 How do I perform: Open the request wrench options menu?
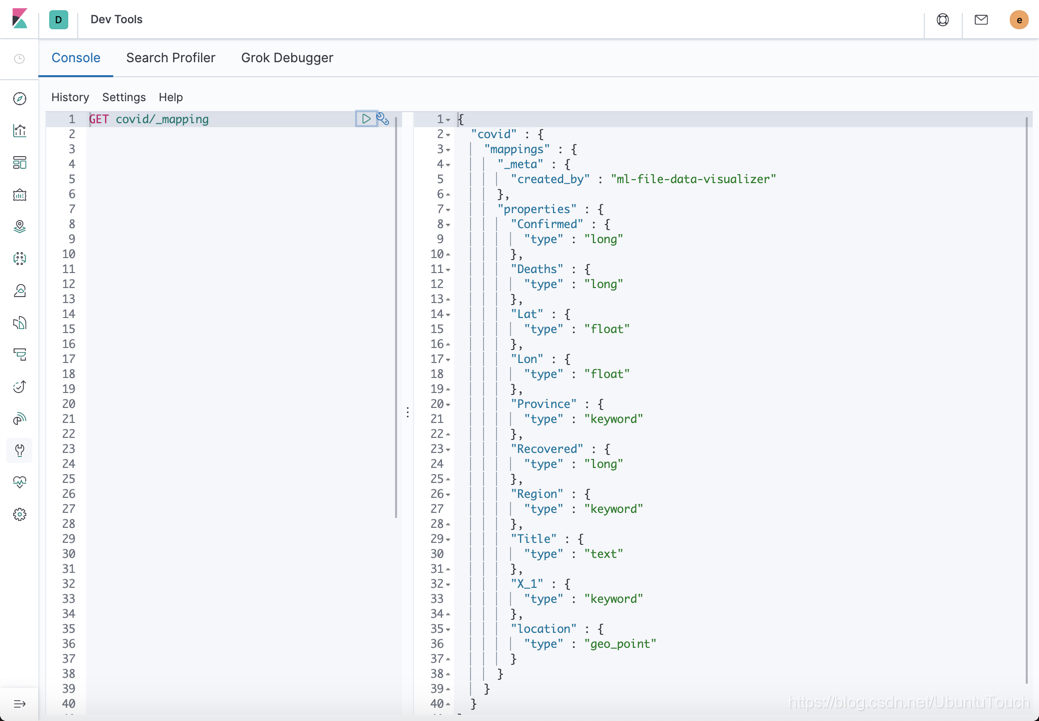pyautogui.click(x=383, y=119)
